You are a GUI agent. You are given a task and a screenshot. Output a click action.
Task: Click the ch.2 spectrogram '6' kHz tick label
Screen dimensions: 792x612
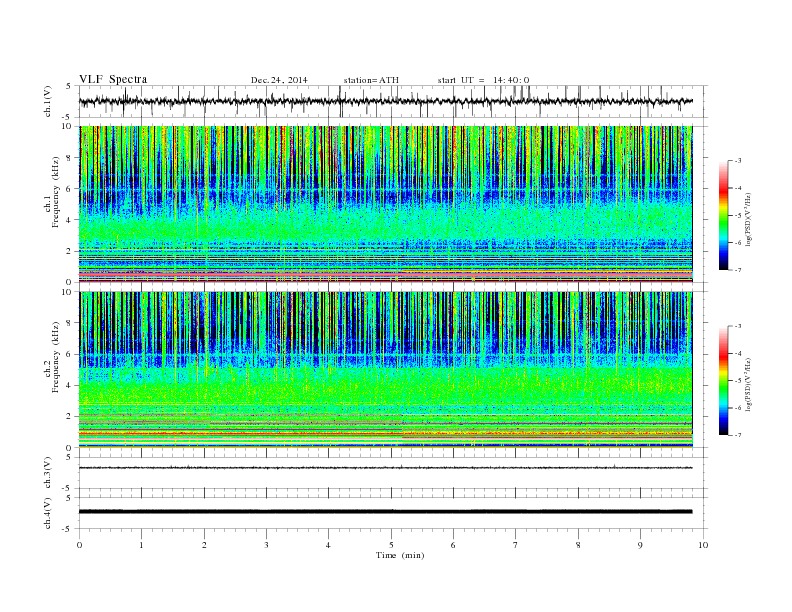point(69,354)
